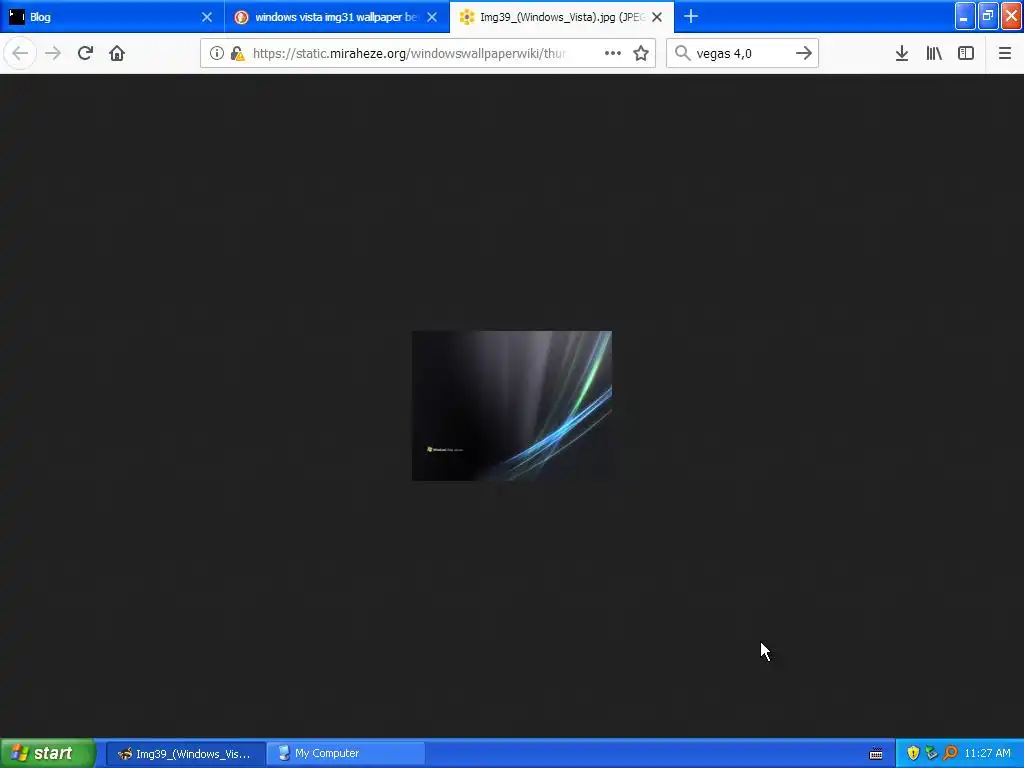Bookmark this page with the star
This screenshot has height=768, width=1024.
pyautogui.click(x=641, y=53)
